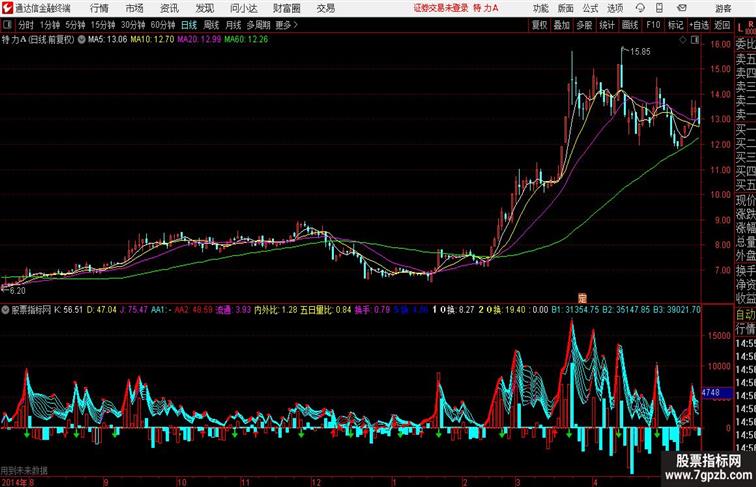Switch to the 15分钟 period tab

(x=103, y=25)
